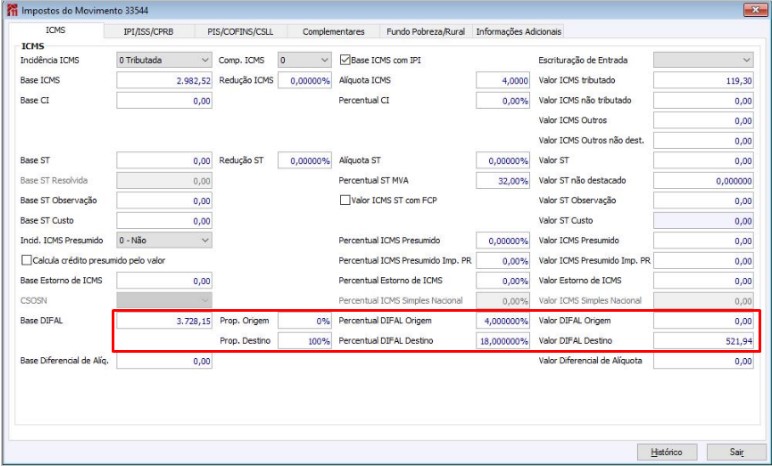The height and width of the screenshot is (466, 772).
Task: Switch to the ICMS tab
Action: coord(55,30)
